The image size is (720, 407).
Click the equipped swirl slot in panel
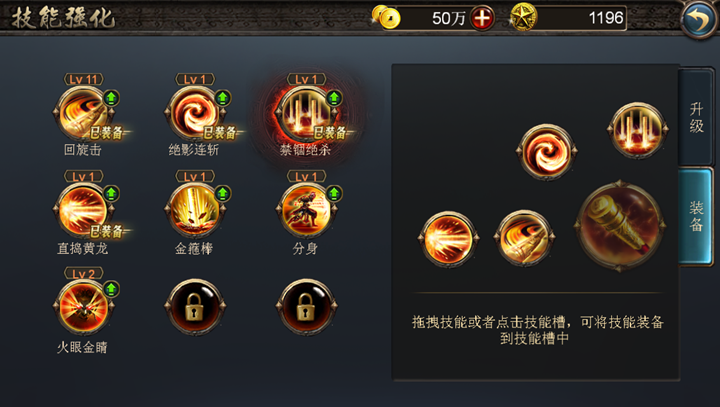click(546, 152)
